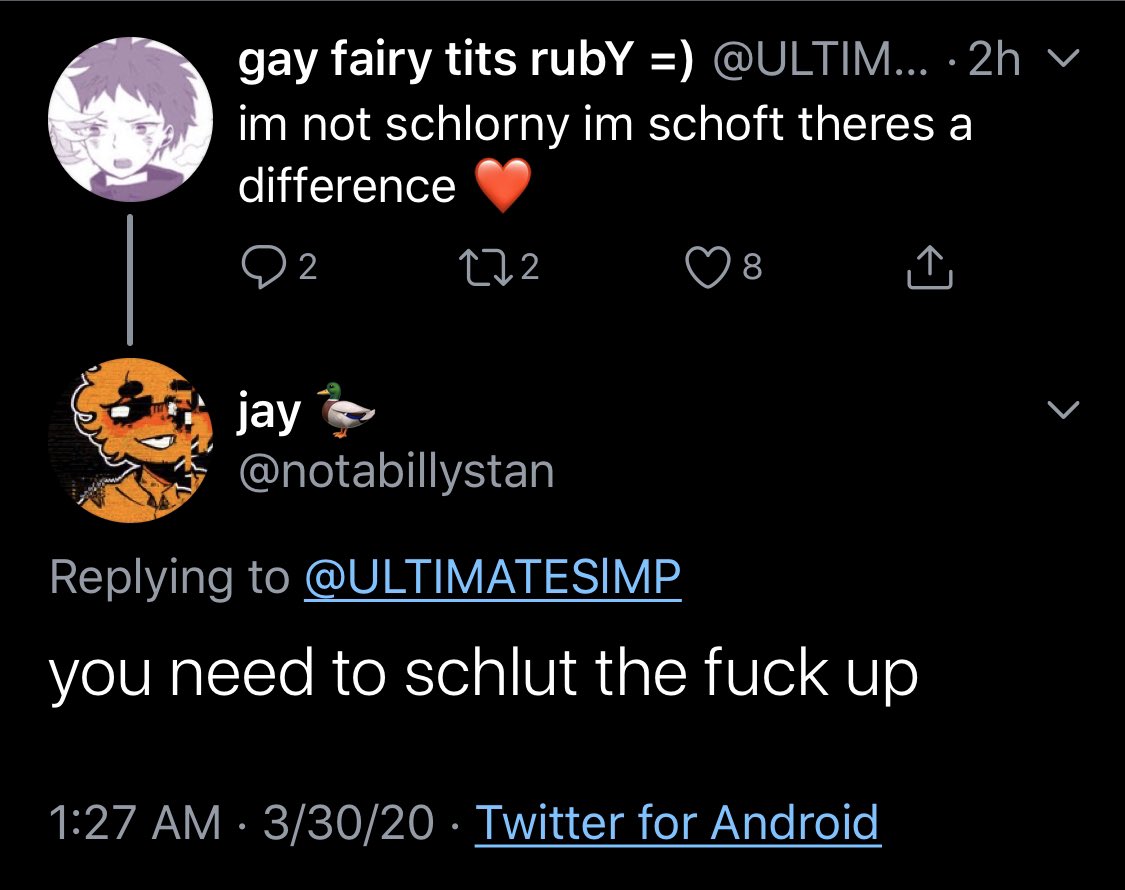The image size is (1125, 890).
Task: View the reply count number 2
Action: pyautogui.click(x=307, y=268)
